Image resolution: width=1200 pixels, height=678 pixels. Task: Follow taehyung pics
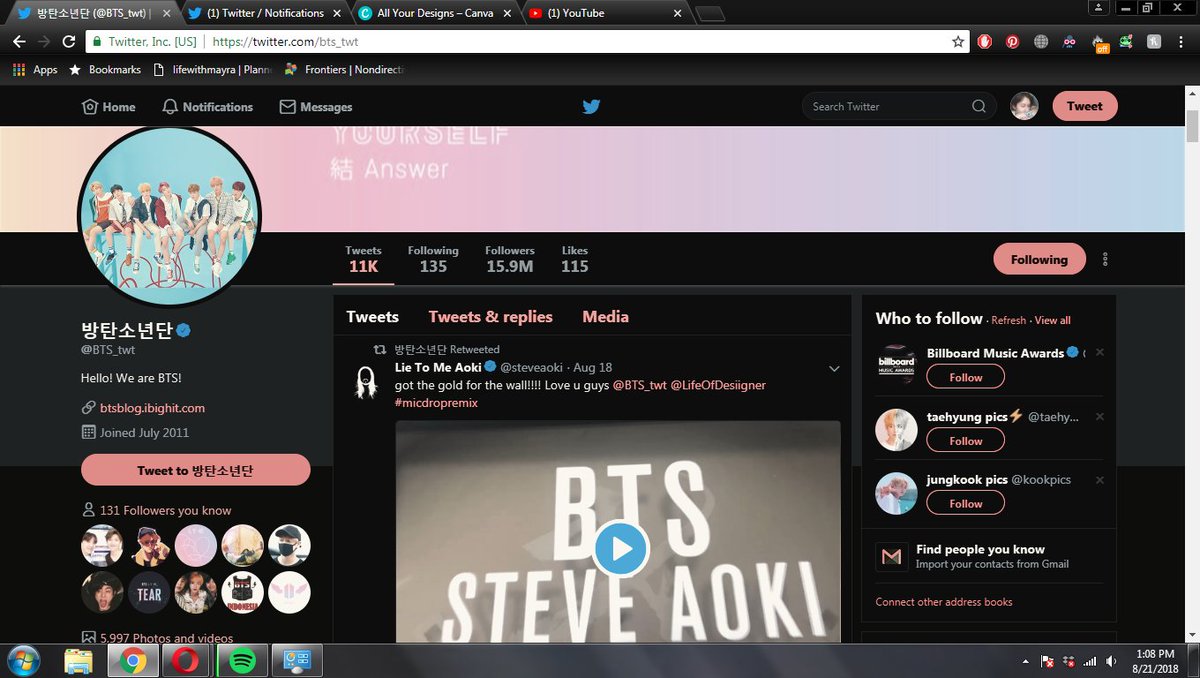tap(966, 441)
